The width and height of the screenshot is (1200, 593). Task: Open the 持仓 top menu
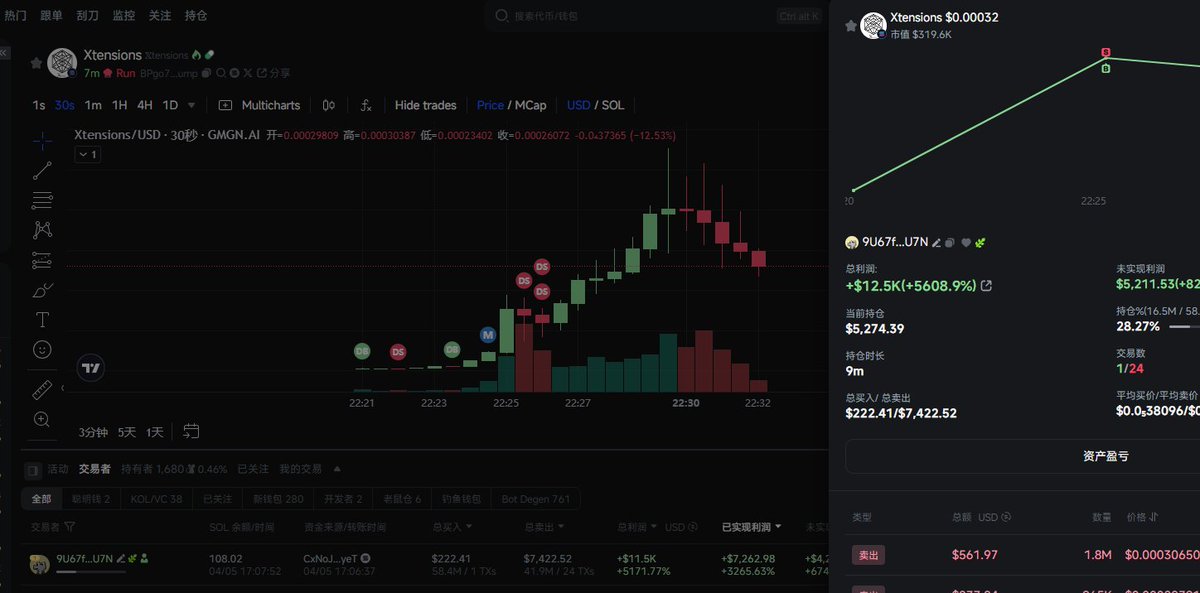[196, 16]
